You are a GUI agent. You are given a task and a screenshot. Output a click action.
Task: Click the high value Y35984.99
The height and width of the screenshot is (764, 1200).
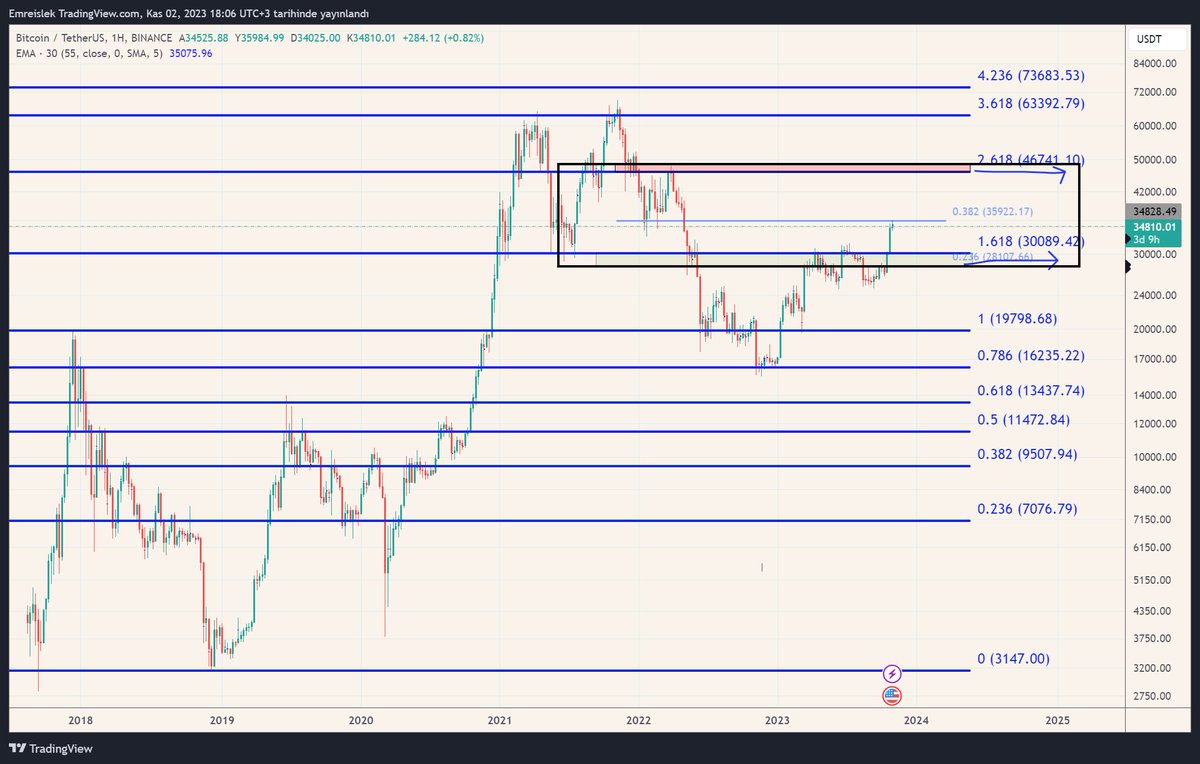(258, 38)
